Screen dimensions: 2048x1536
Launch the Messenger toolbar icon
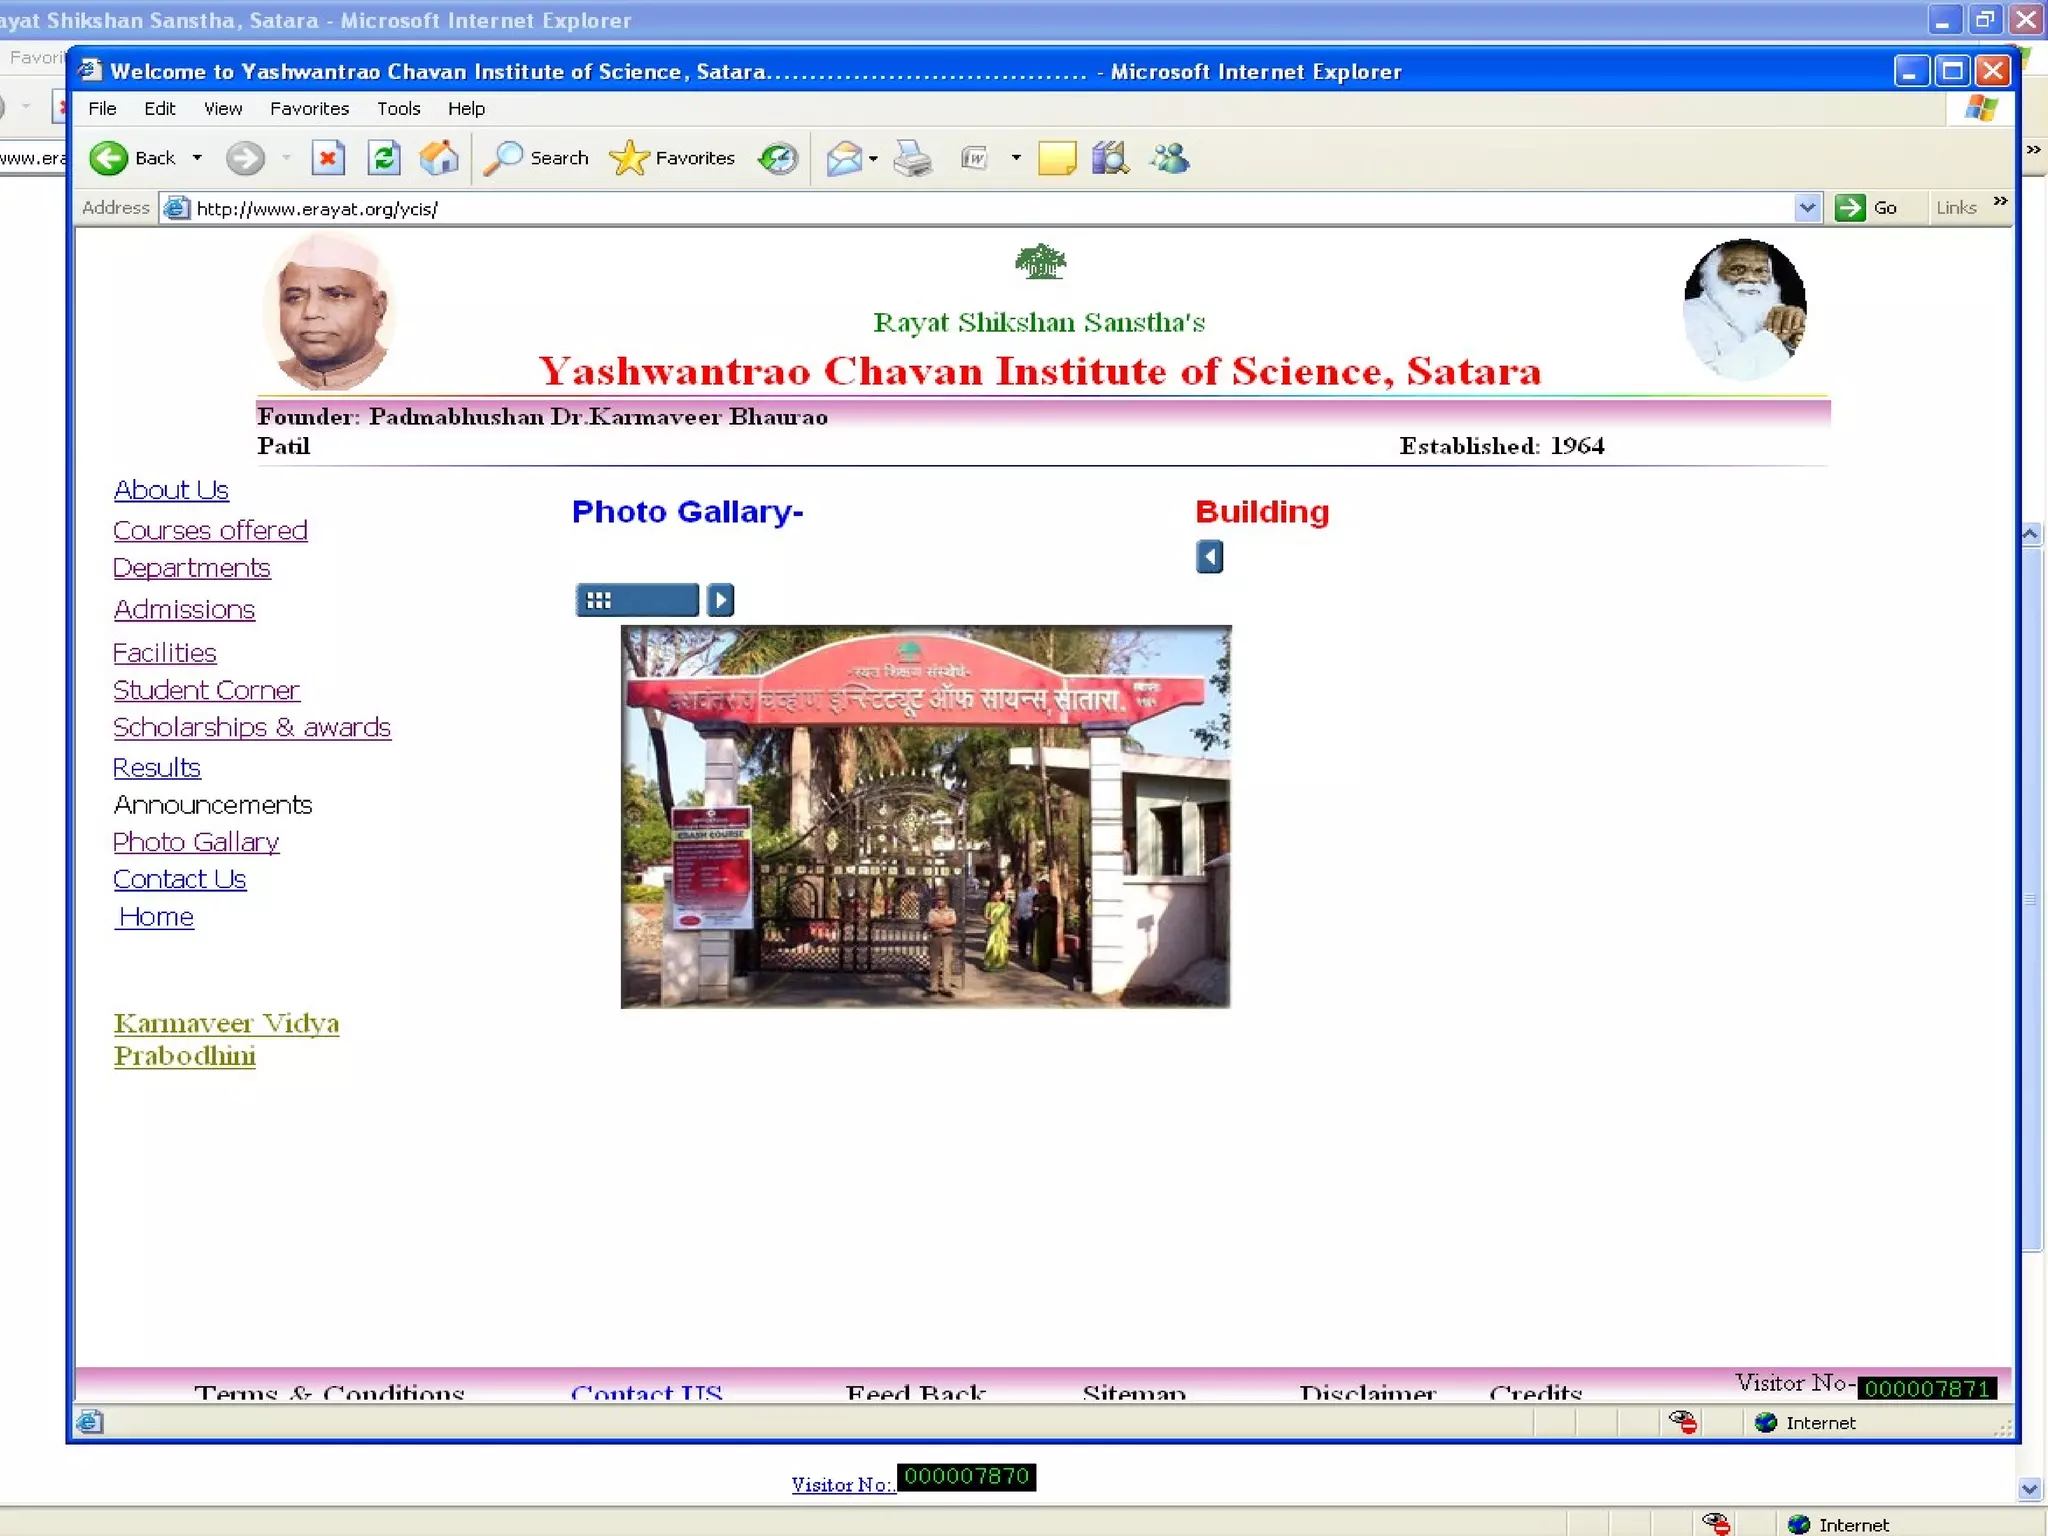click(1169, 158)
